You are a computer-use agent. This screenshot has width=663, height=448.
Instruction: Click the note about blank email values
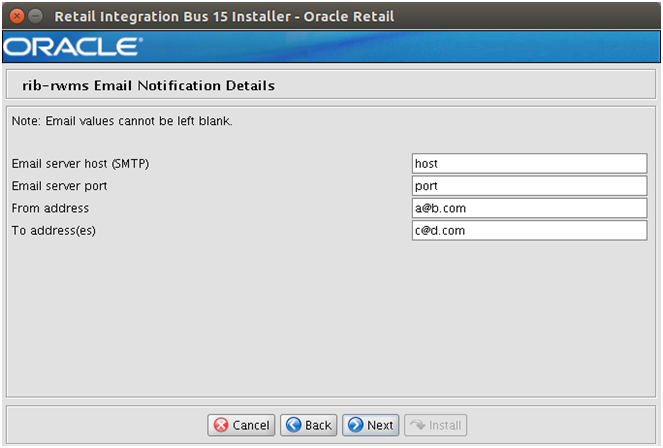pos(122,121)
